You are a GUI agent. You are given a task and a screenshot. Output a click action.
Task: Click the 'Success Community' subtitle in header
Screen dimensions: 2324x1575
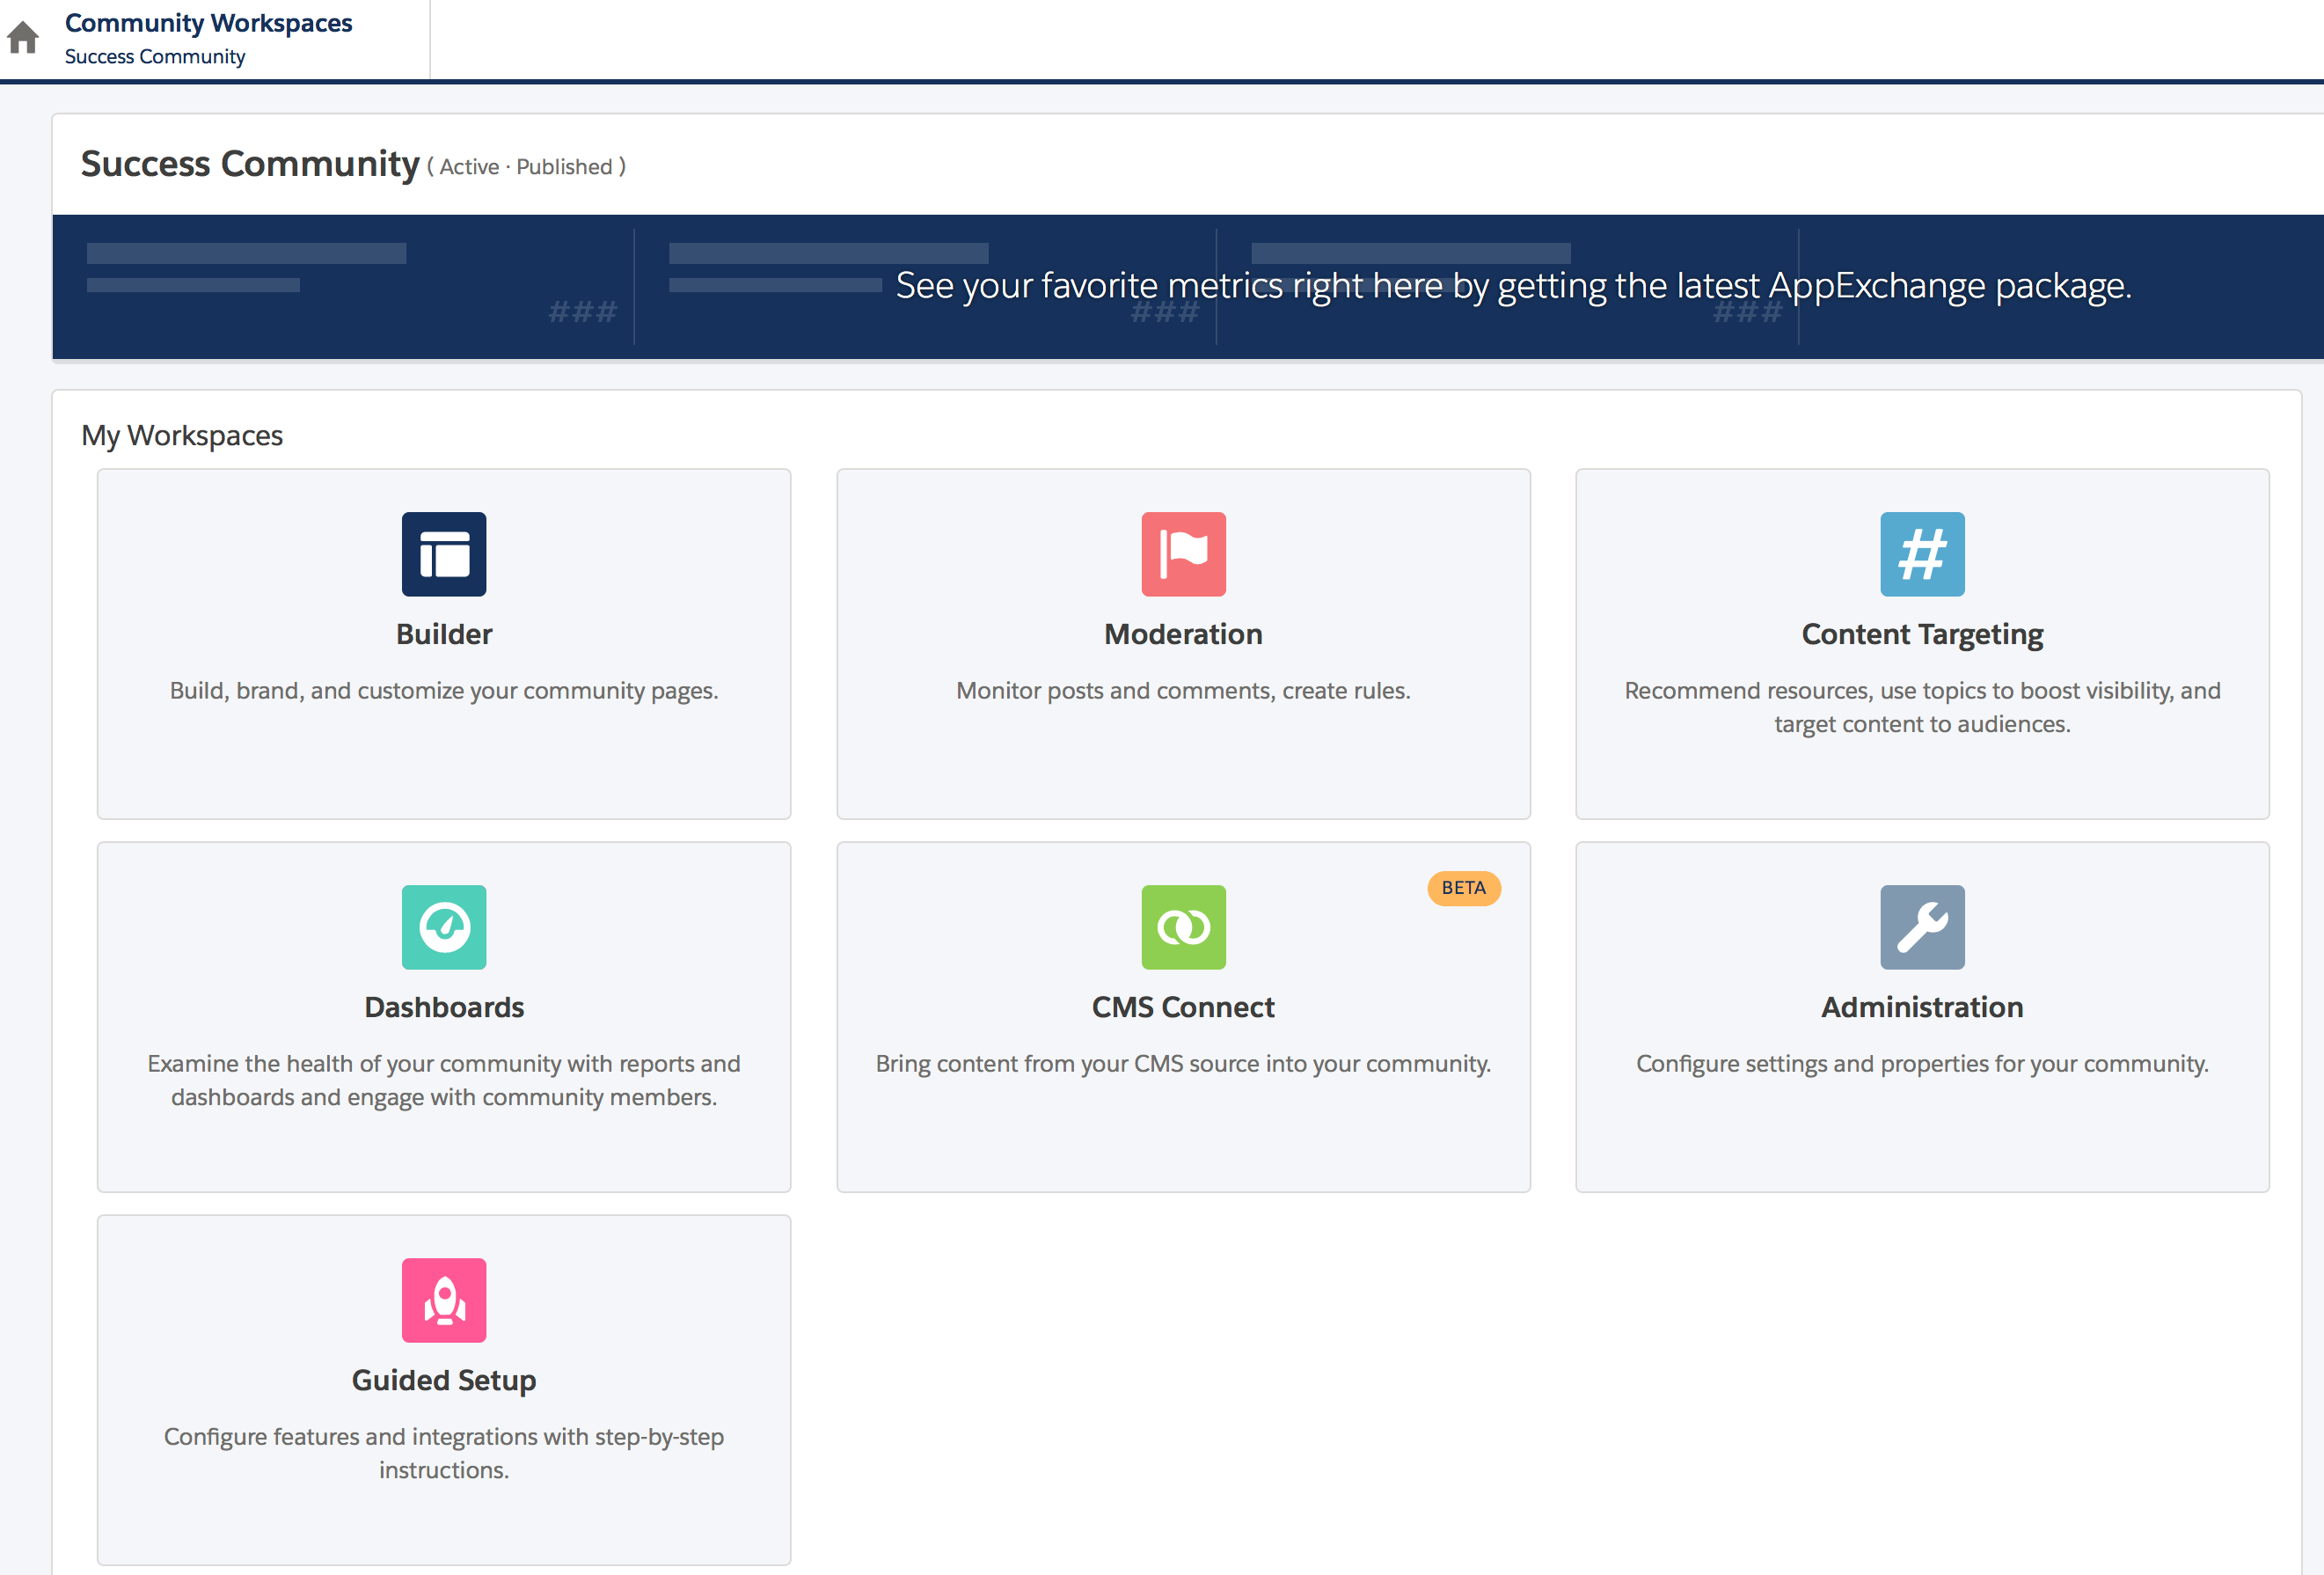155,57
